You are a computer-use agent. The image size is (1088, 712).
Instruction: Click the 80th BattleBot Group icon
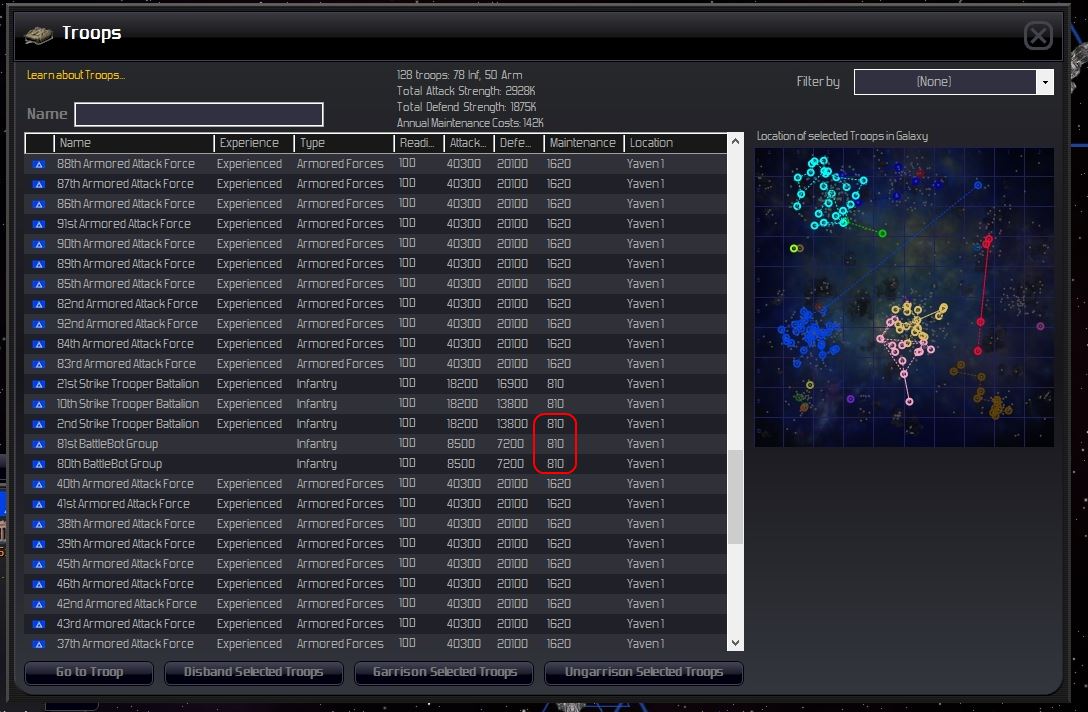(39, 464)
